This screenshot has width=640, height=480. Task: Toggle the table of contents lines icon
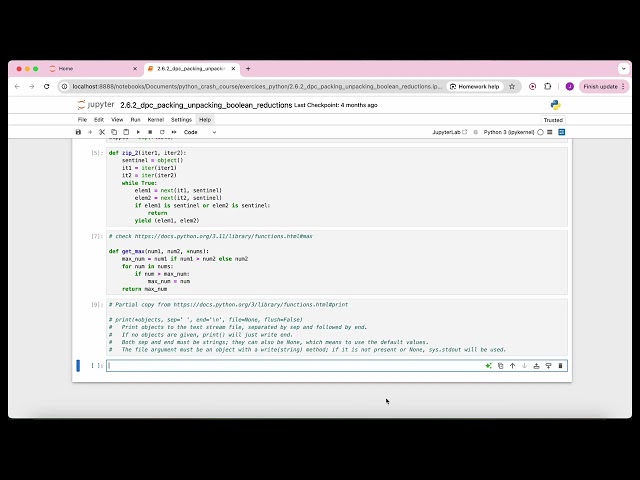[550, 132]
